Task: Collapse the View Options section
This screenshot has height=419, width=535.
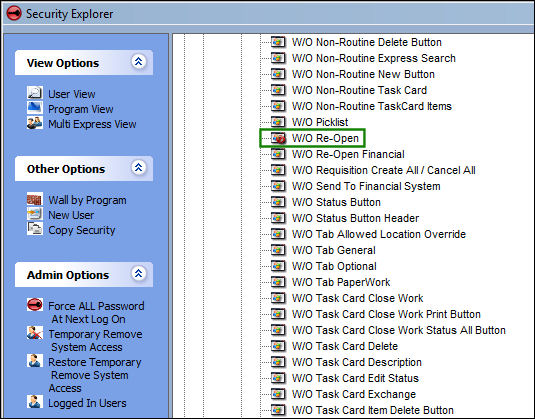Action: [139, 62]
